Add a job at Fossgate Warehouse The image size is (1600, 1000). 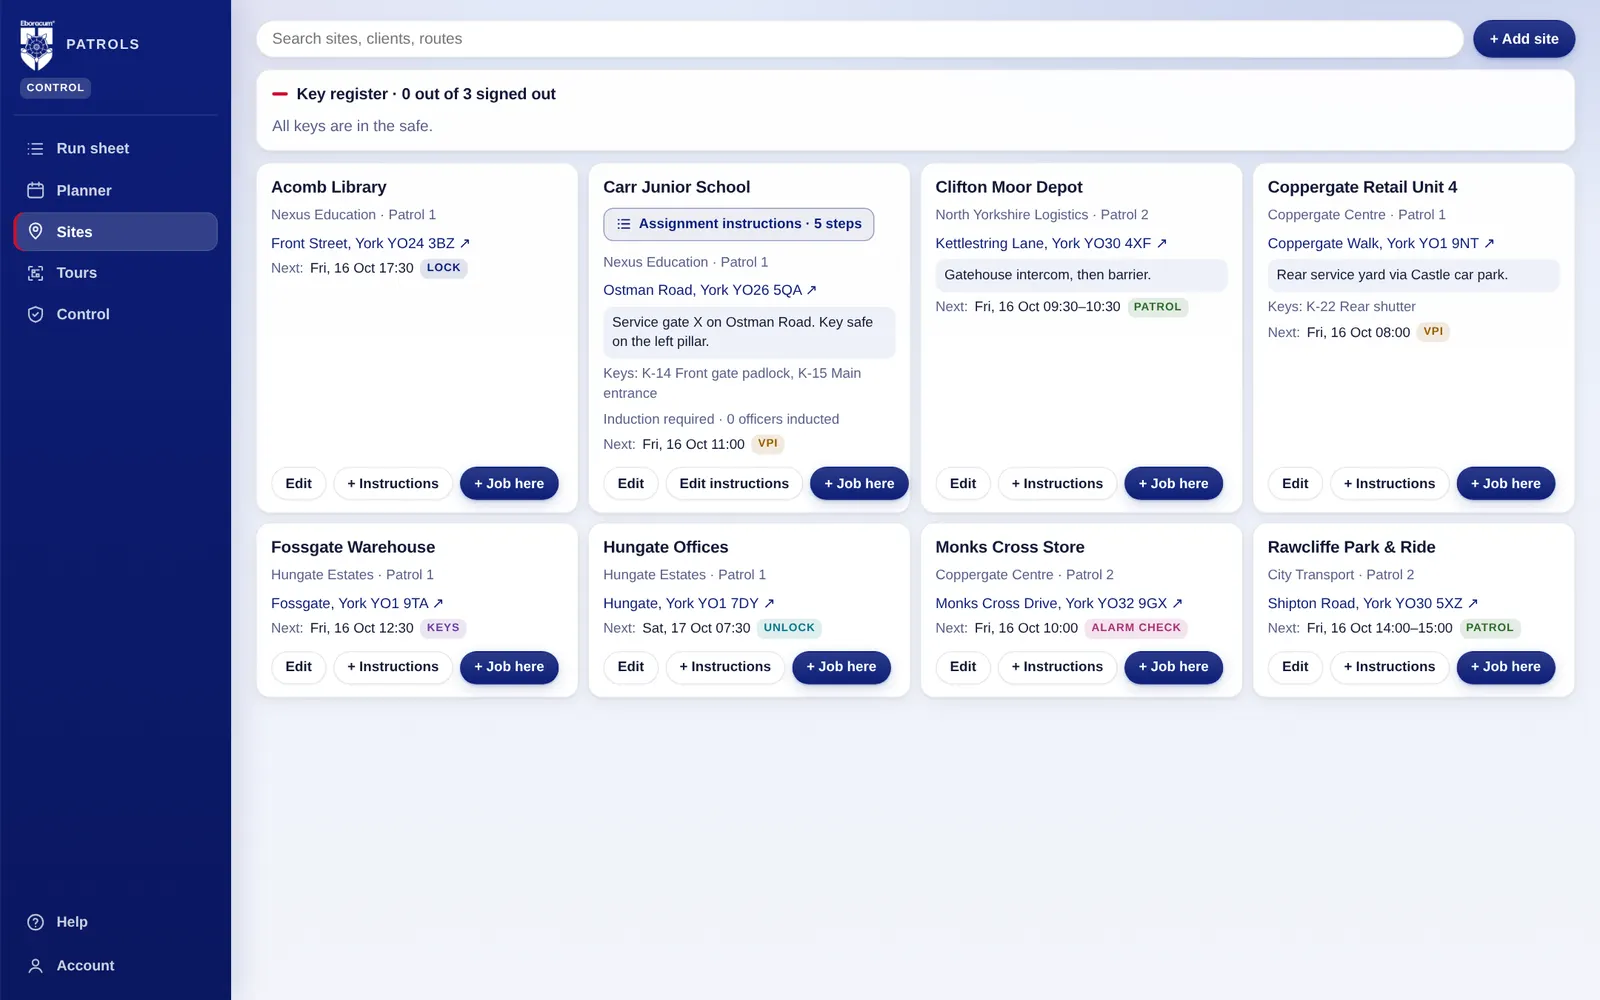509,667
